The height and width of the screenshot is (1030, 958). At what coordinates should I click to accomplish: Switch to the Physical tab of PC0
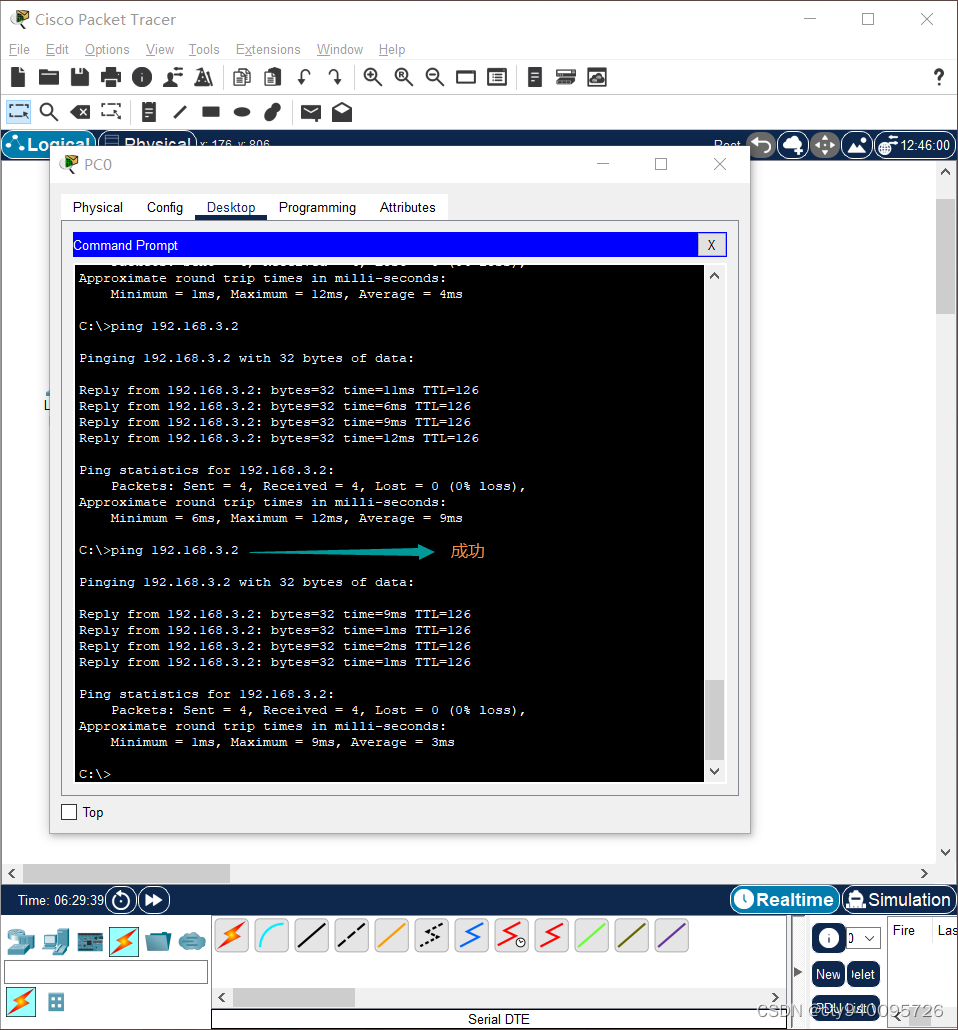98,208
